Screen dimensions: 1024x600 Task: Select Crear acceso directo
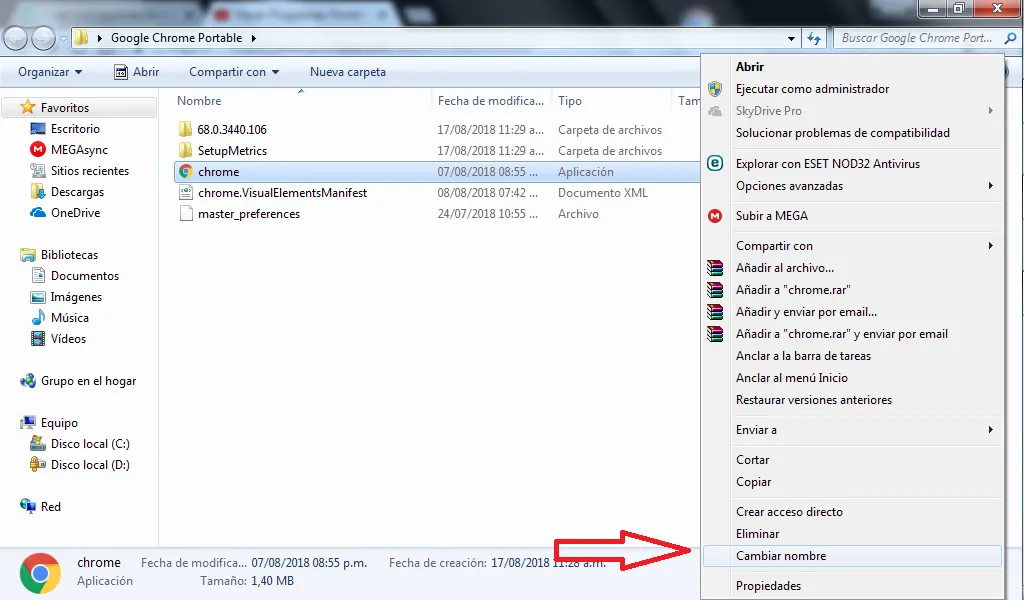pyautogui.click(x=852, y=512)
